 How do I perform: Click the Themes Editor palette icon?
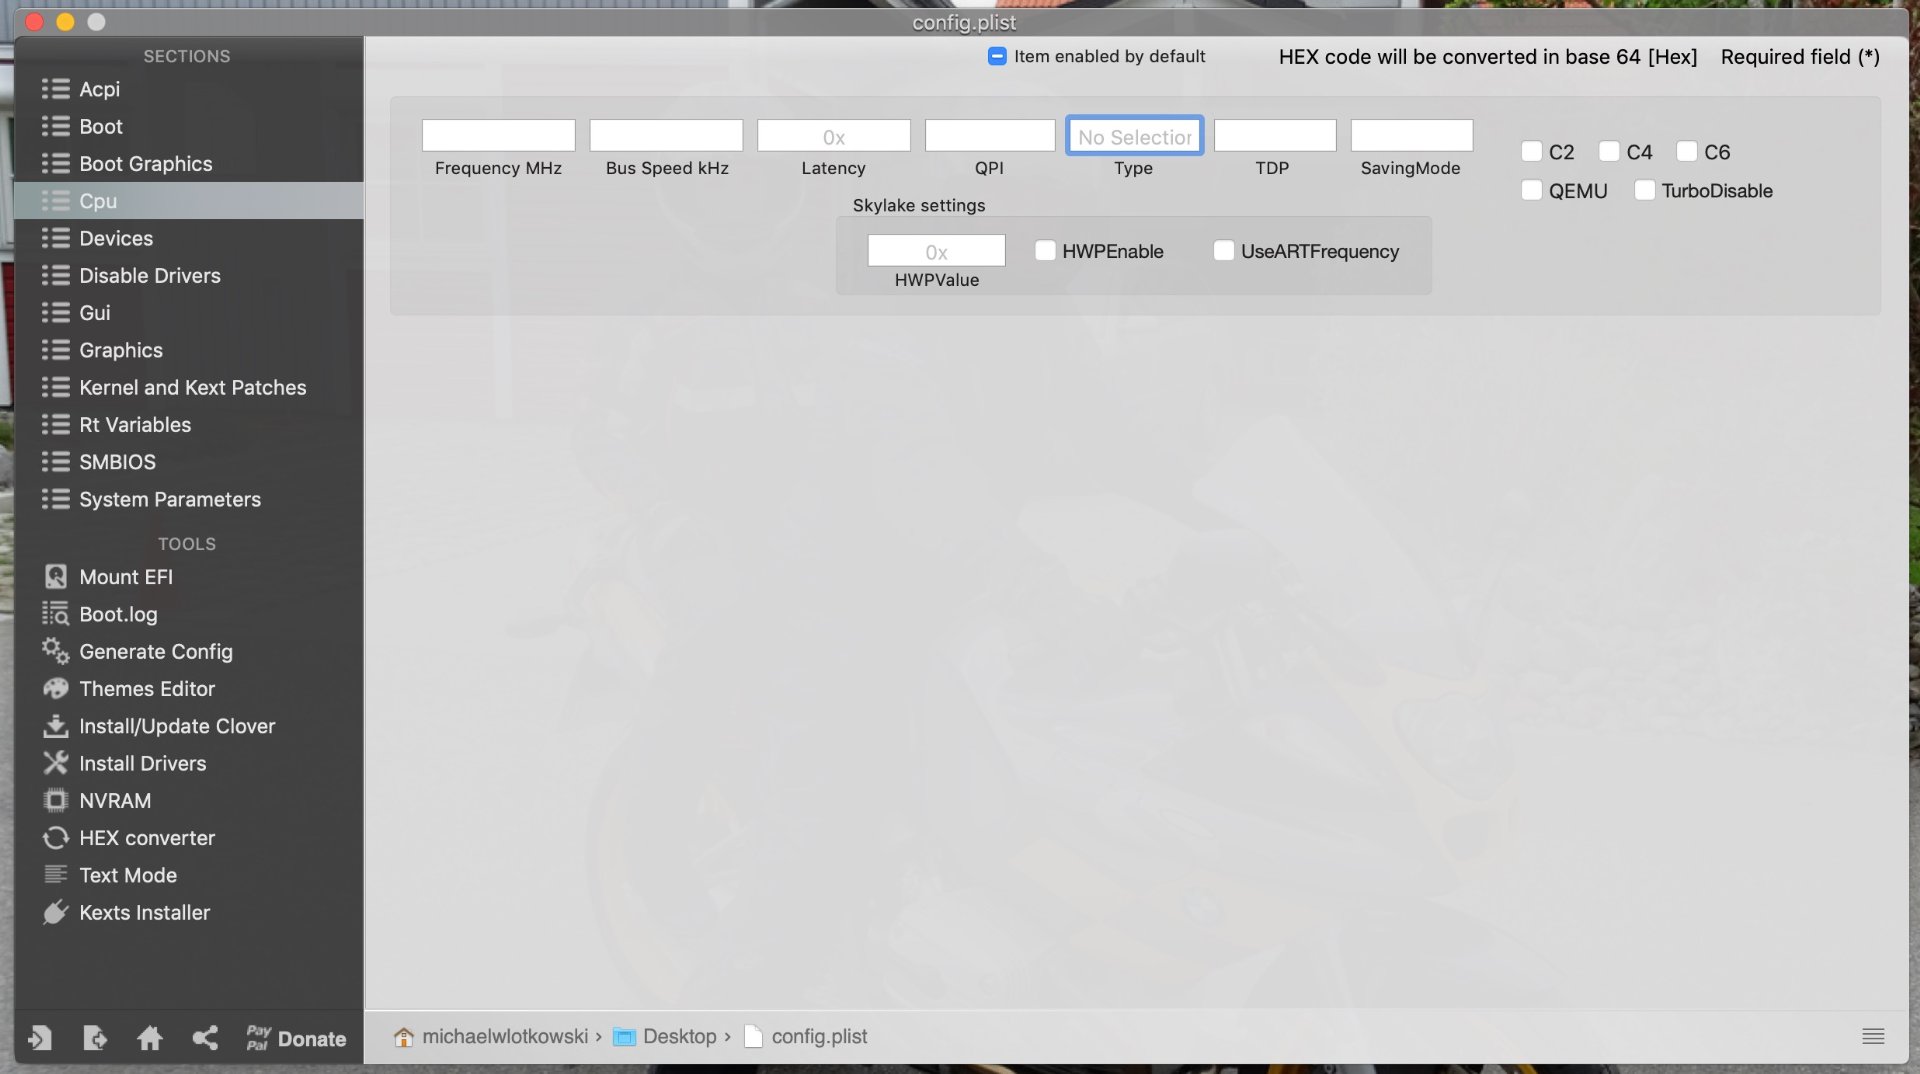[x=56, y=689]
